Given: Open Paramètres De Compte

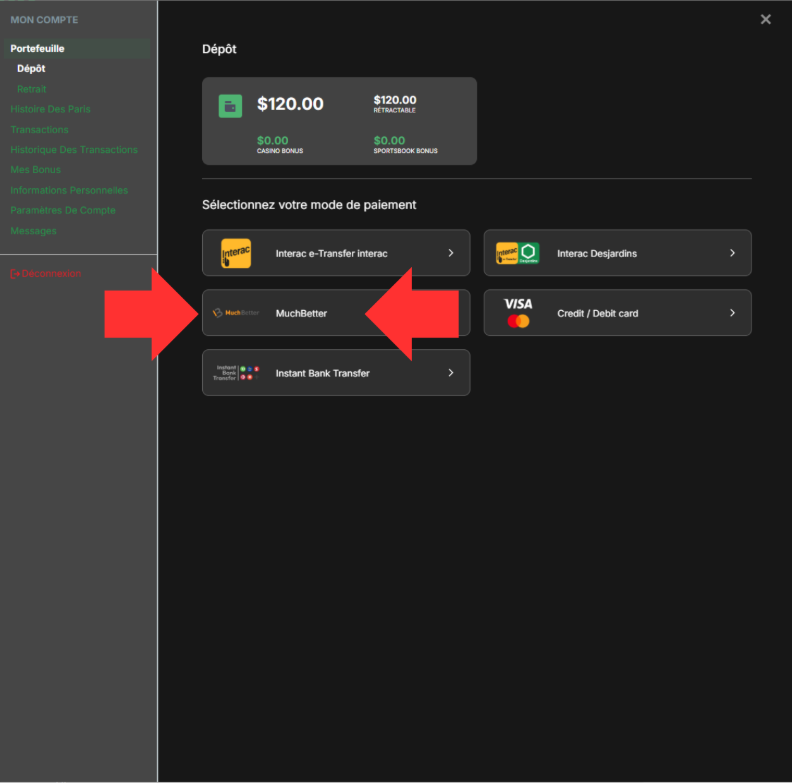Looking at the screenshot, I should (x=62, y=210).
